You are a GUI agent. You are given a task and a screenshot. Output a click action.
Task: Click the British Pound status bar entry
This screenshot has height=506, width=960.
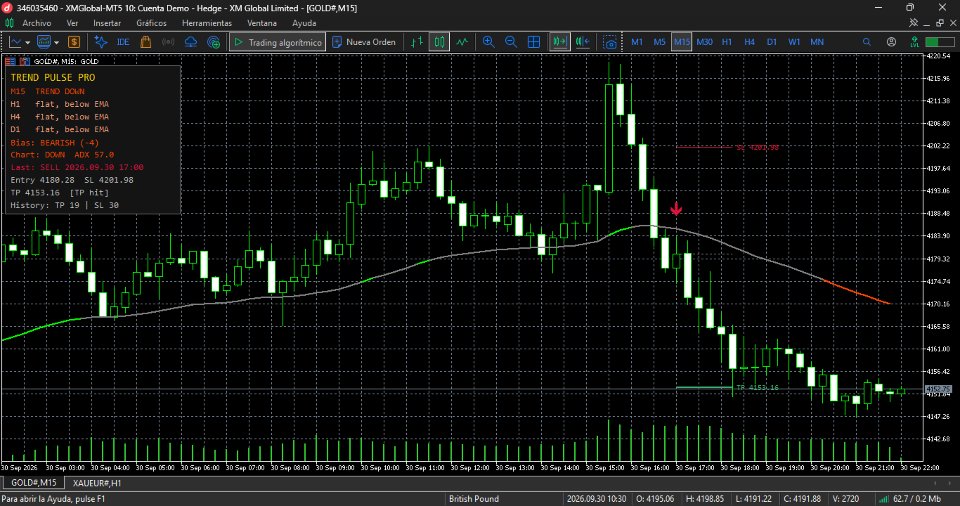(474, 499)
